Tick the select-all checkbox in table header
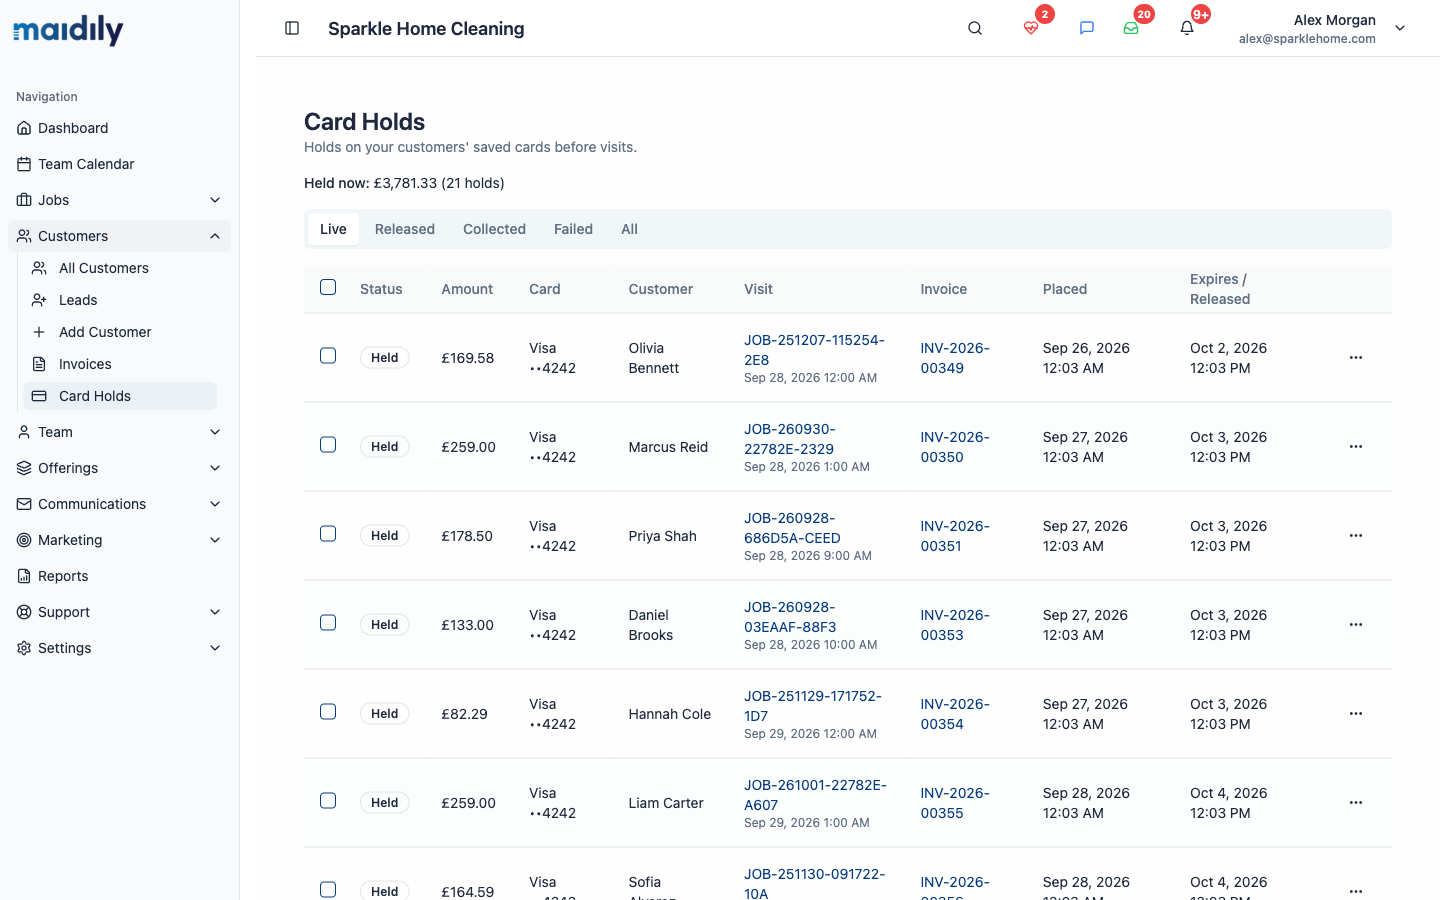The image size is (1440, 900). coord(328,287)
